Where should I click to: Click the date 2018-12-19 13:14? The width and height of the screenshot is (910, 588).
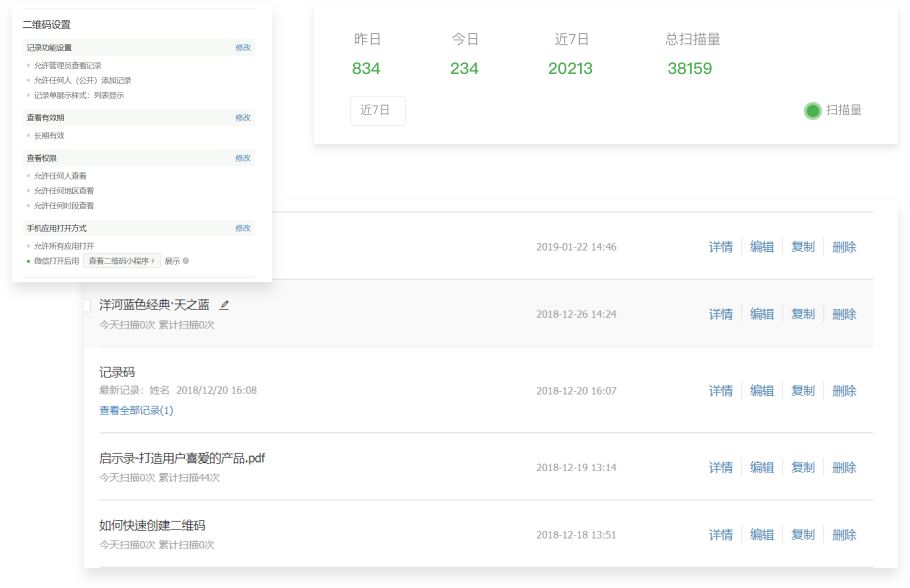coord(576,468)
